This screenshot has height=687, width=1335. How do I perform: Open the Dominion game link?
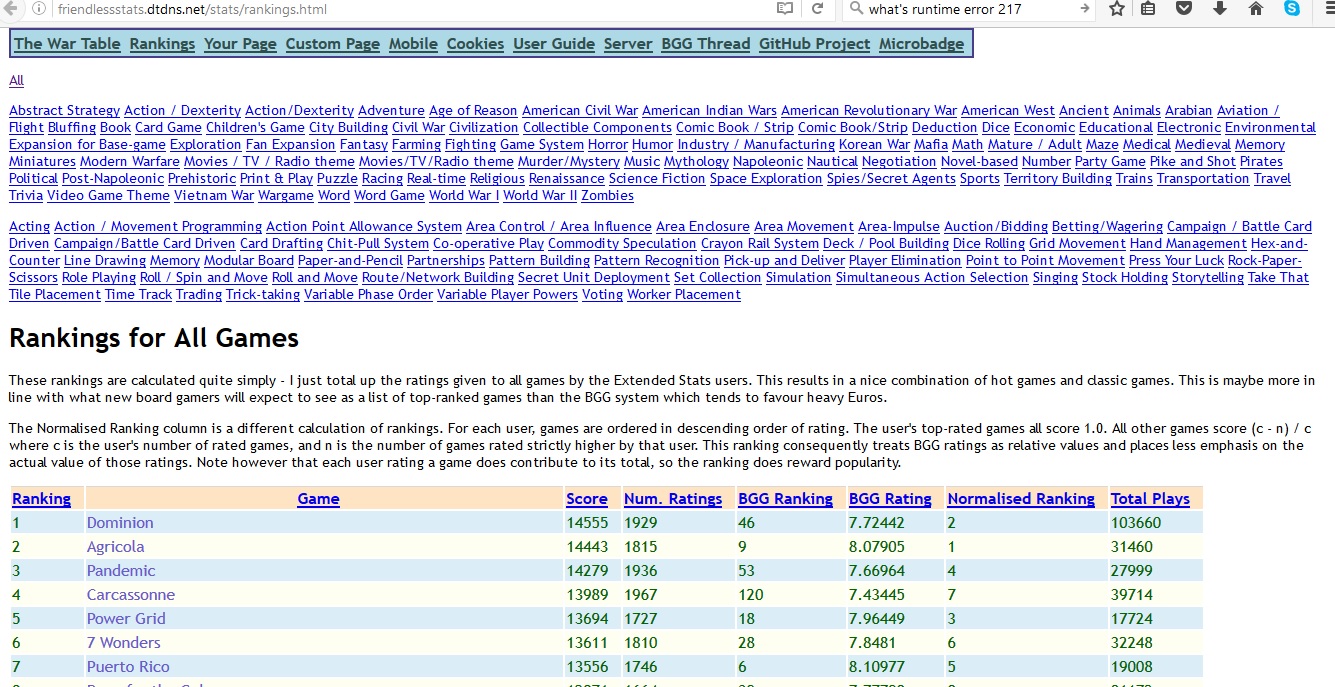pos(120,522)
